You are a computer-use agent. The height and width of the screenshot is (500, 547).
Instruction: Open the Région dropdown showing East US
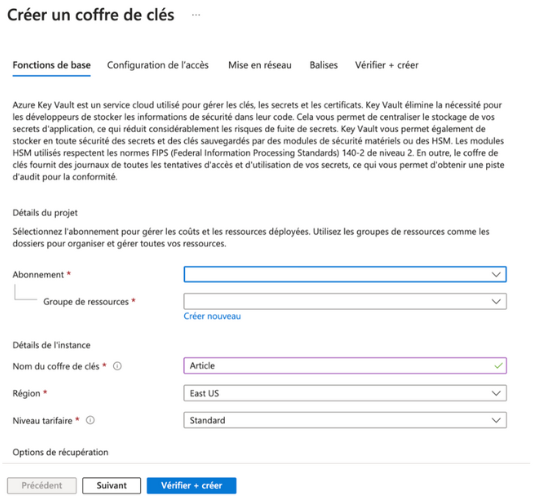pyautogui.click(x=345, y=393)
